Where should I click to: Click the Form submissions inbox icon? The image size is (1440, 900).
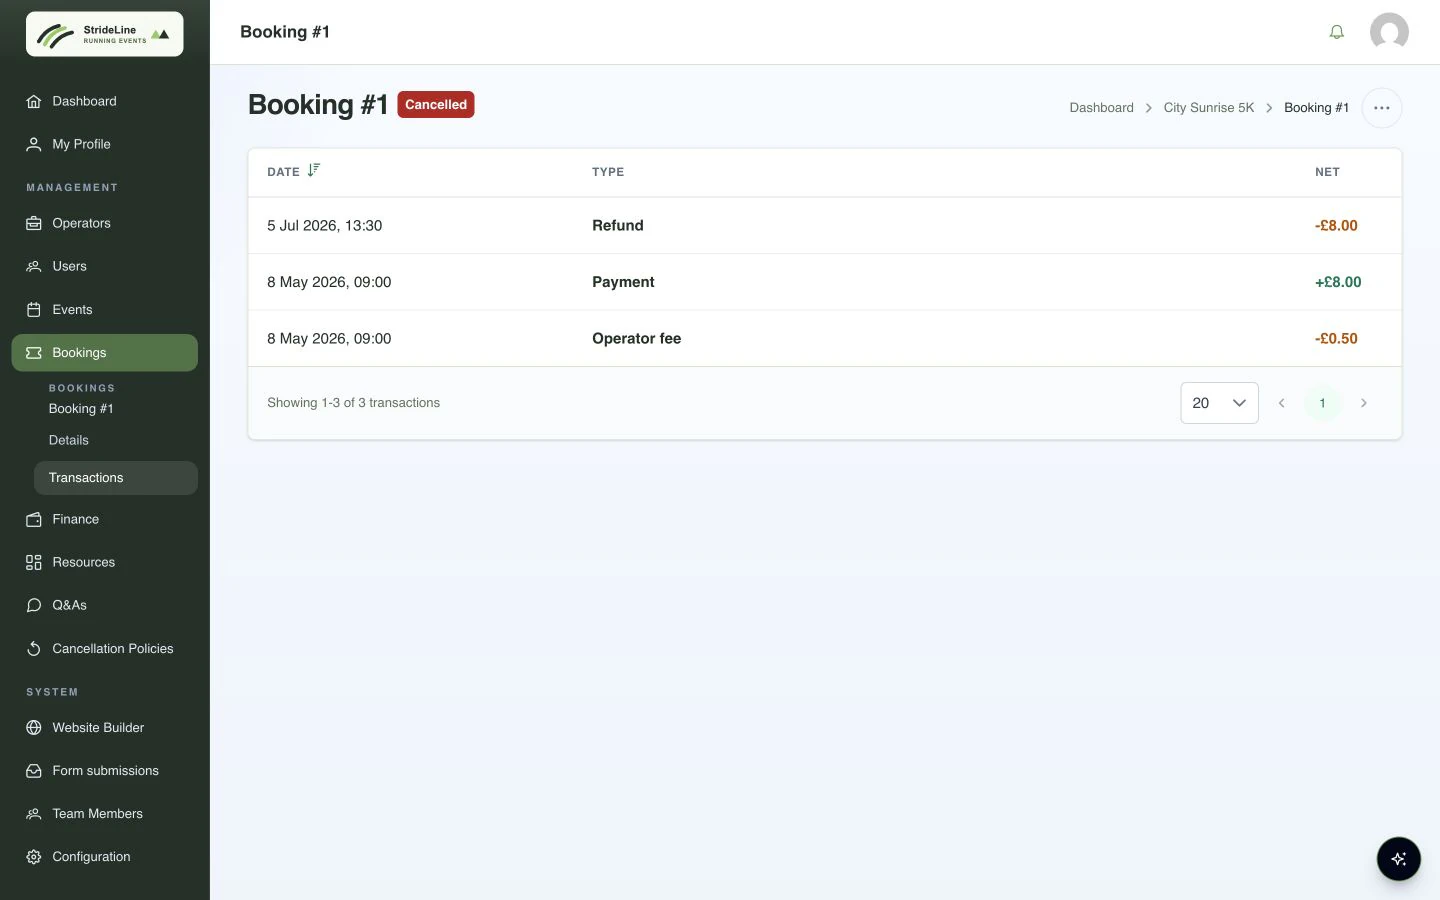[x=34, y=770]
